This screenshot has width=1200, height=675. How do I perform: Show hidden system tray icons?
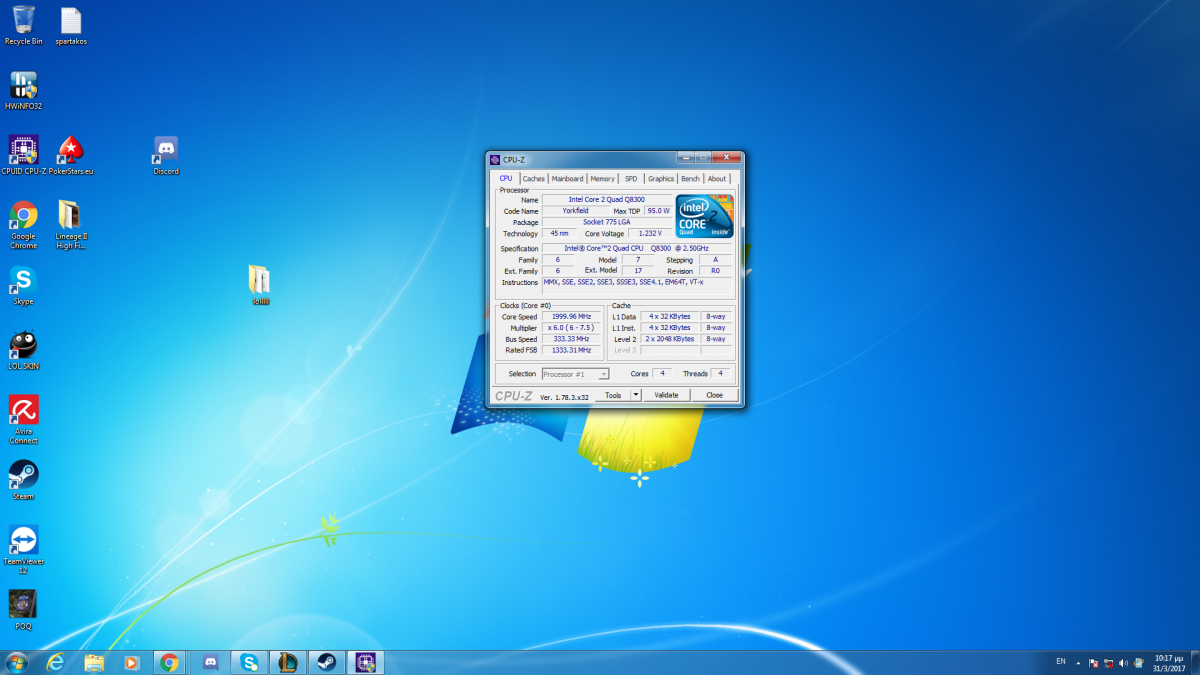pyautogui.click(x=1080, y=663)
